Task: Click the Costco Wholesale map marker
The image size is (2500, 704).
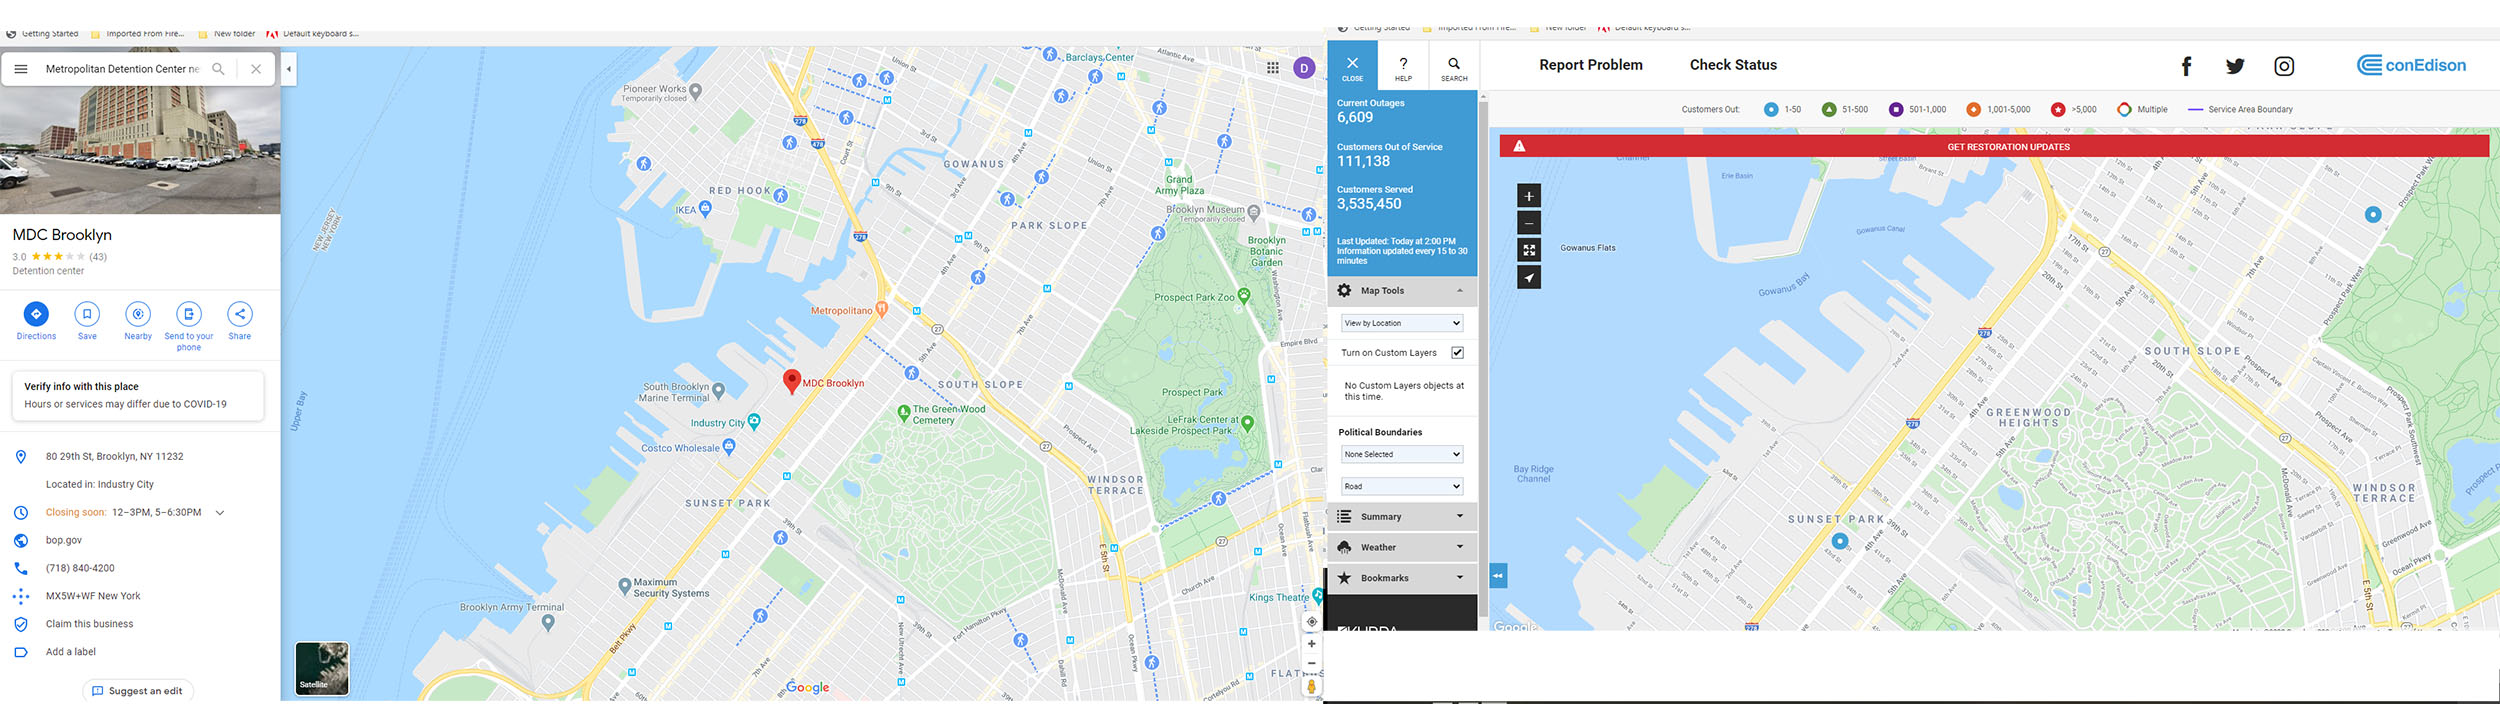Action: click(729, 447)
